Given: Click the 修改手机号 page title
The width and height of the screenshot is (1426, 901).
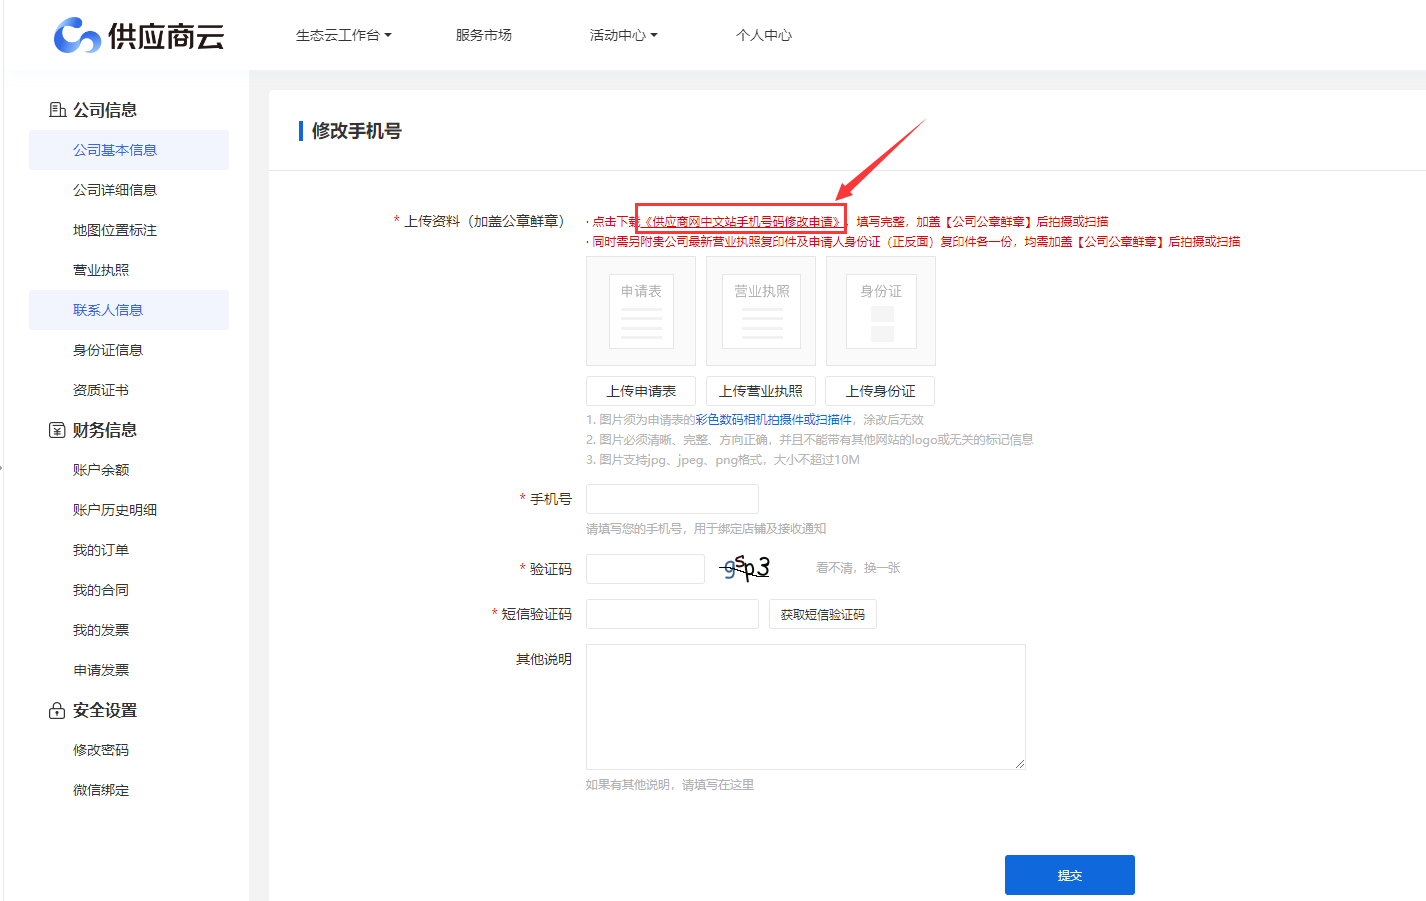Looking at the screenshot, I should tap(357, 131).
